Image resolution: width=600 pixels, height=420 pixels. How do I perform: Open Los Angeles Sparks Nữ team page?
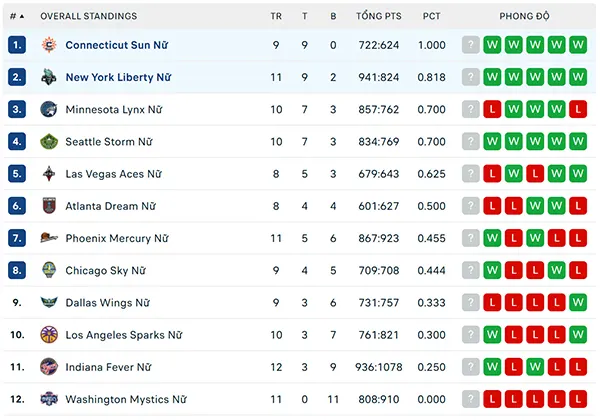(124, 335)
